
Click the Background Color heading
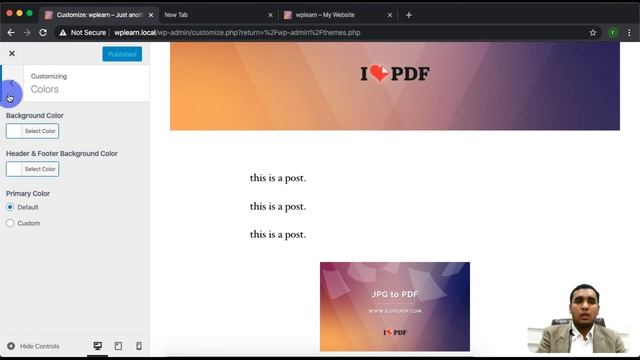click(35, 116)
